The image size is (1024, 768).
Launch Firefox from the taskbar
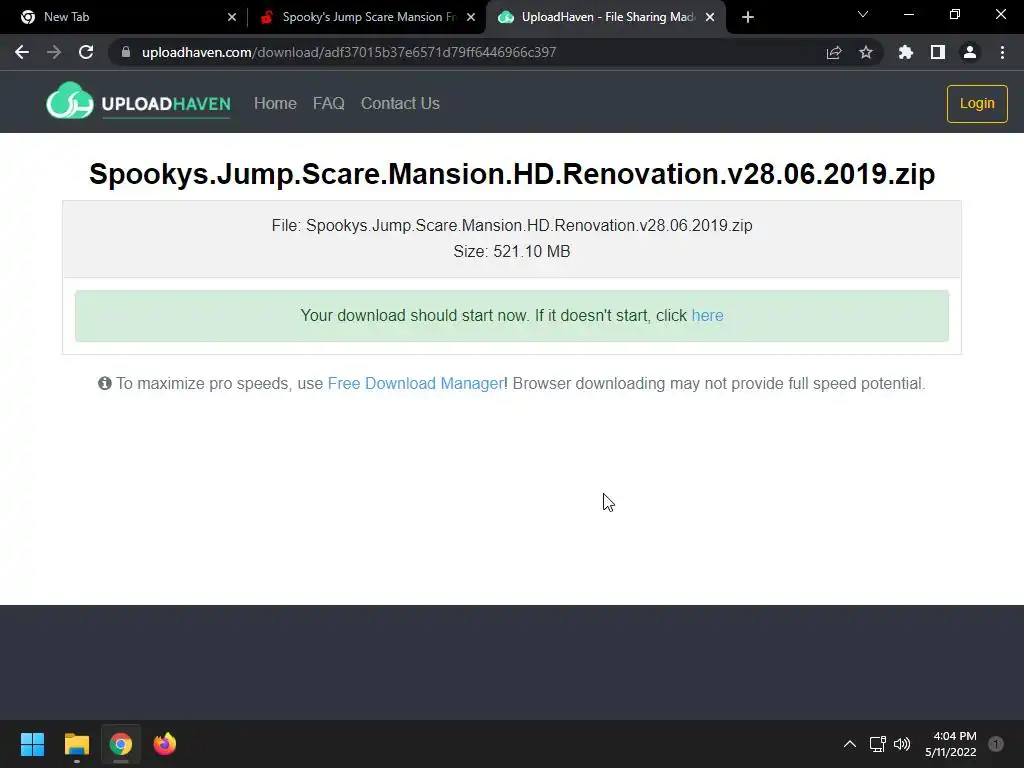coord(165,744)
